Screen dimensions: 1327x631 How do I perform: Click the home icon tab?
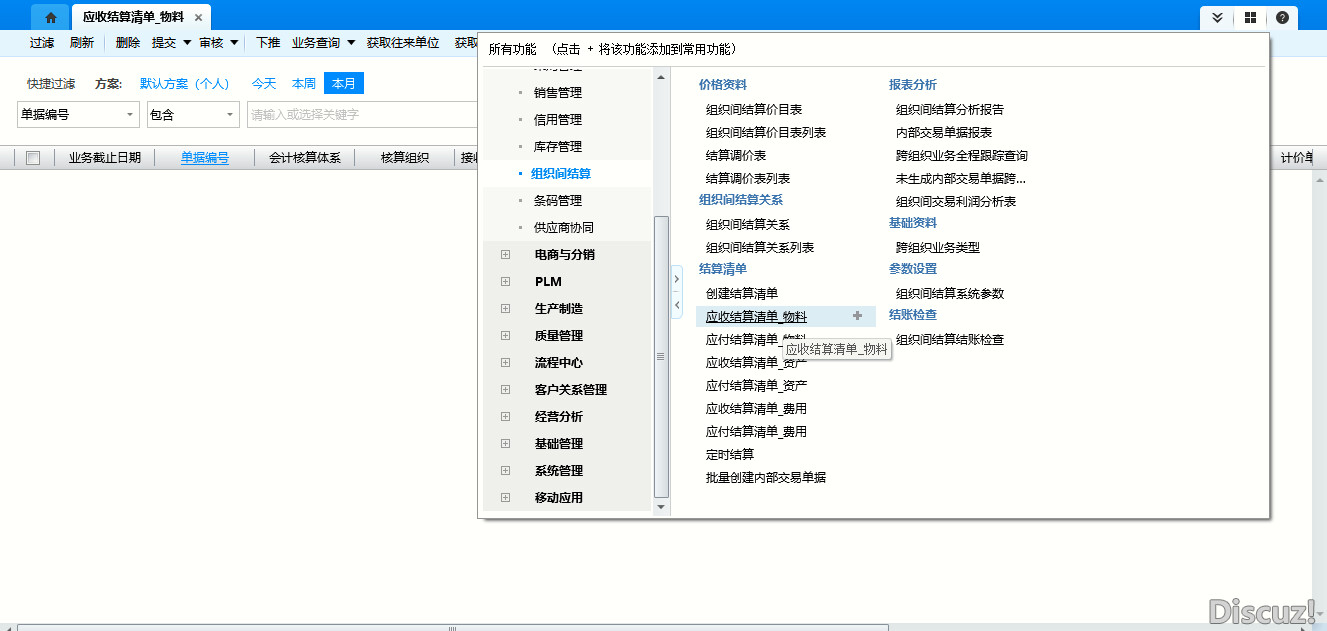tap(50, 18)
